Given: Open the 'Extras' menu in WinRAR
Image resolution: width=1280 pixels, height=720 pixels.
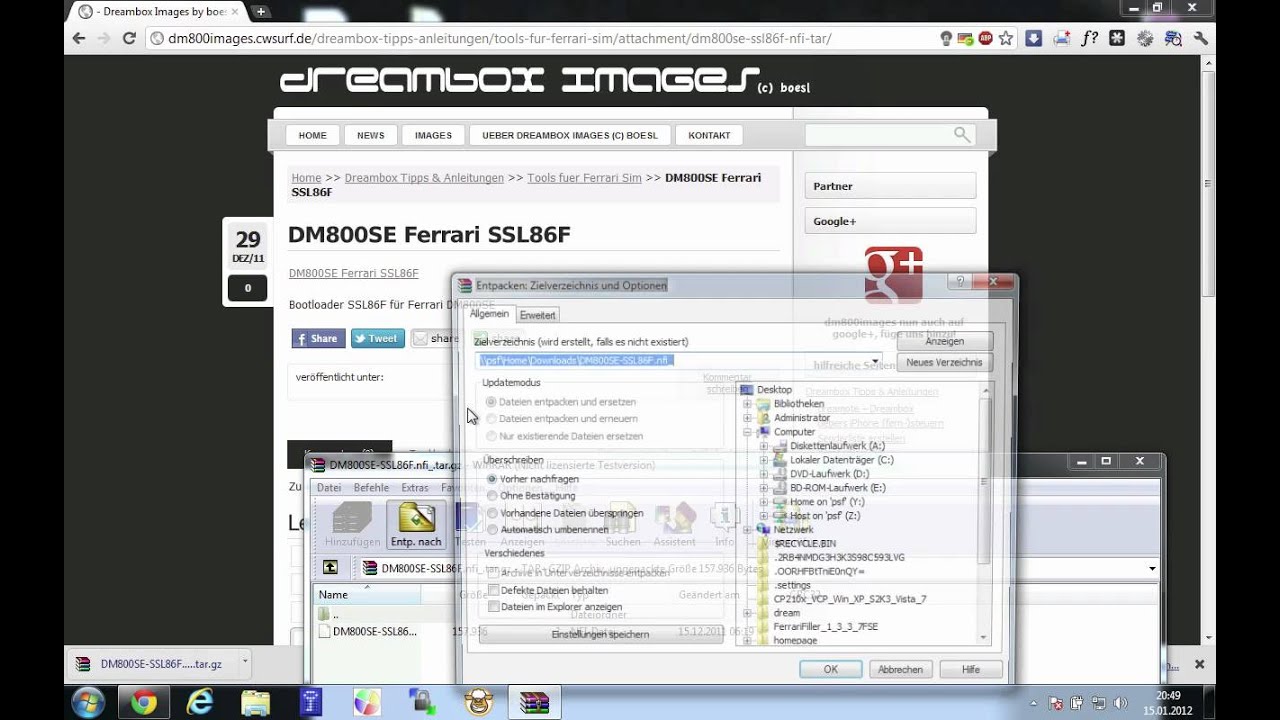Looking at the screenshot, I should click(x=415, y=488).
